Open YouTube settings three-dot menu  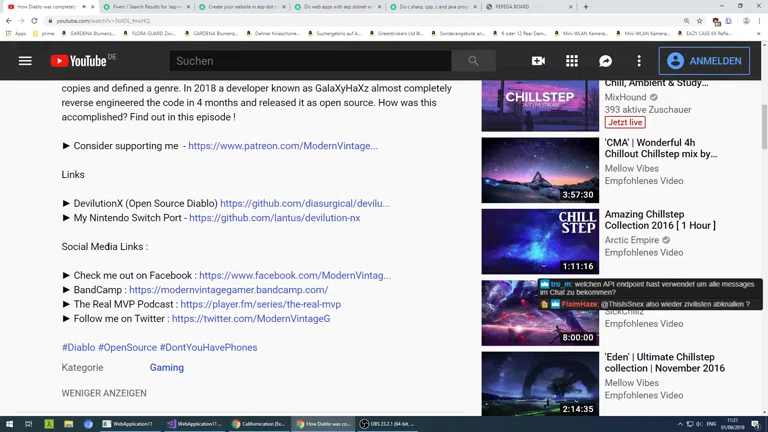tap(639, 61)
